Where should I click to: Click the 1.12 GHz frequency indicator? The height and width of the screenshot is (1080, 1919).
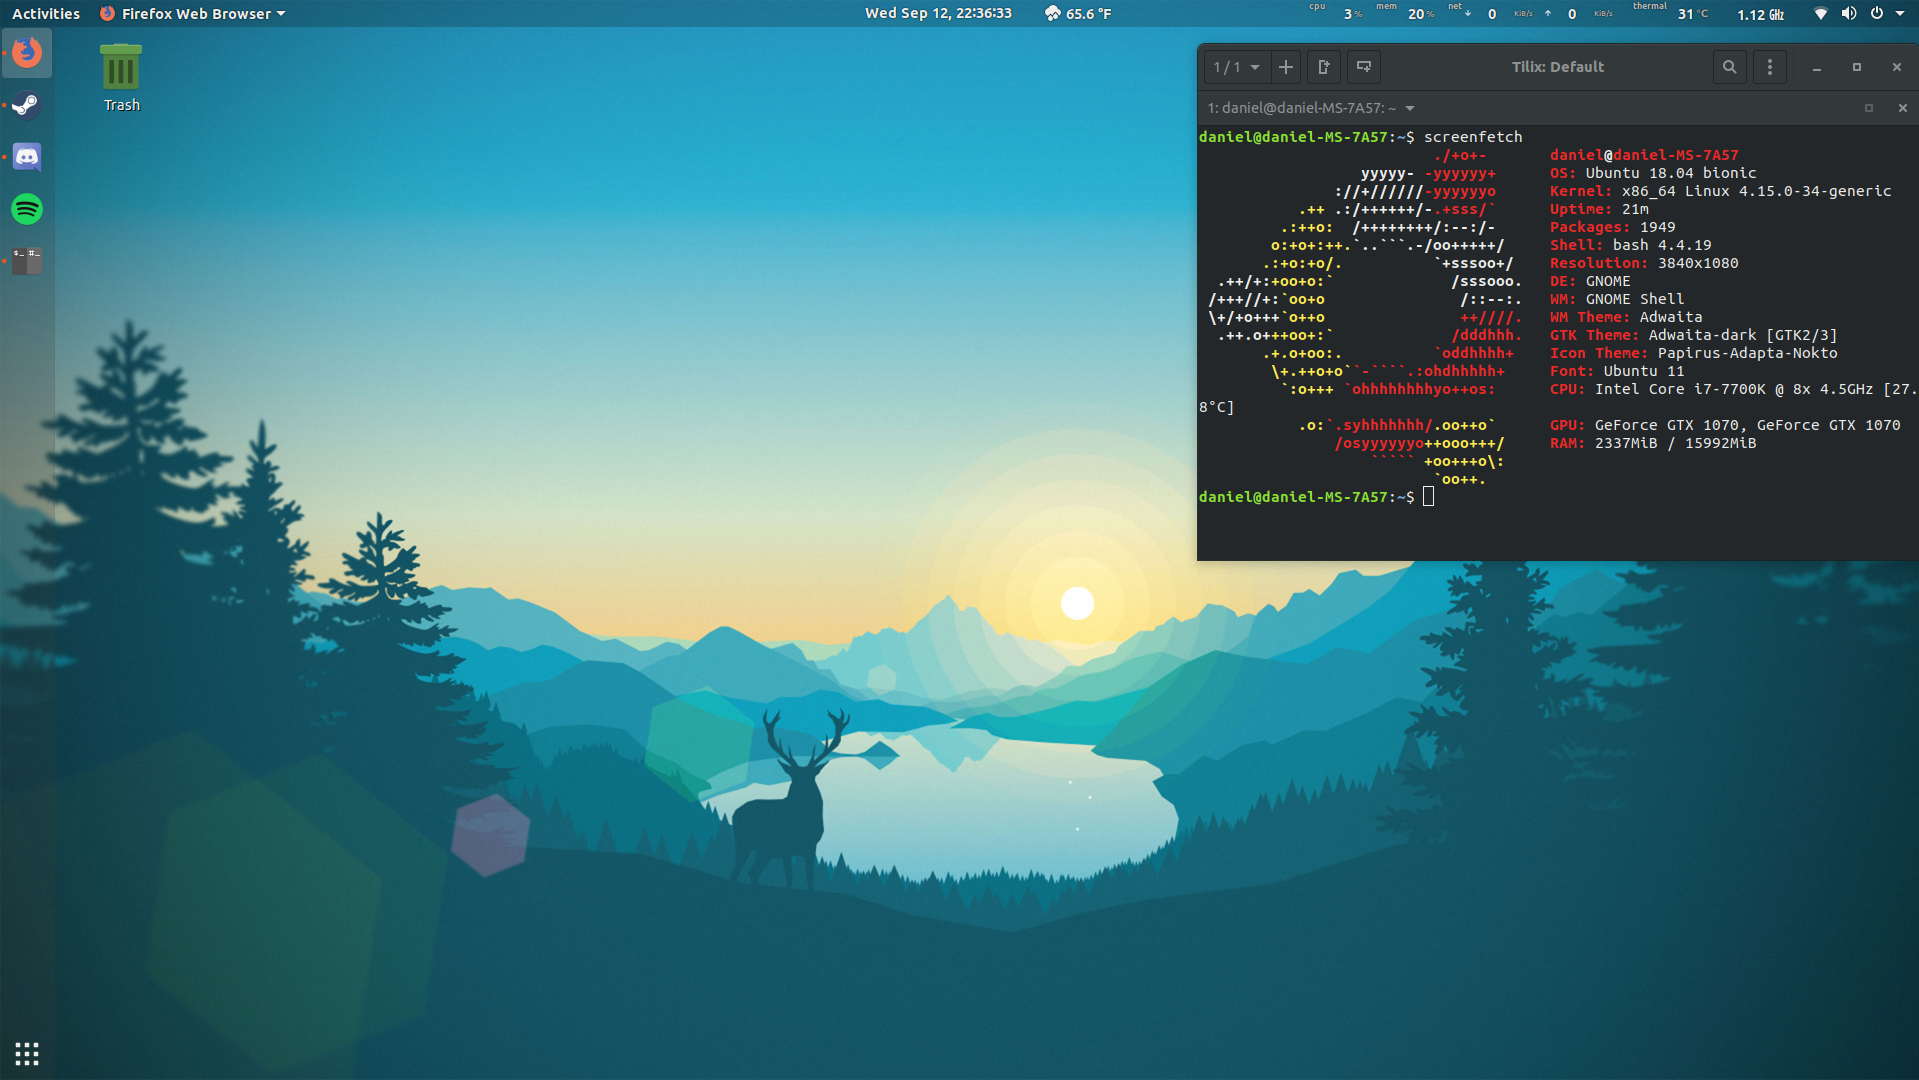(1761, 14)
